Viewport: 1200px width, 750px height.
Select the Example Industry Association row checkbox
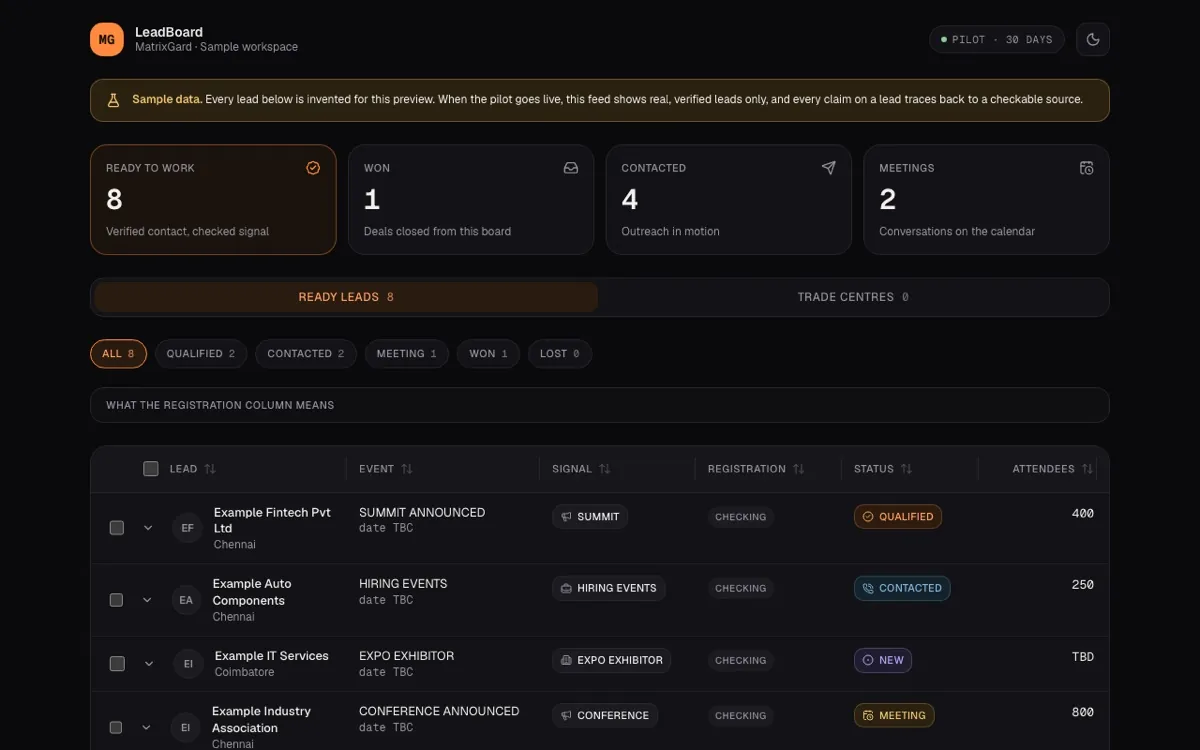click(x=117, y=727)
